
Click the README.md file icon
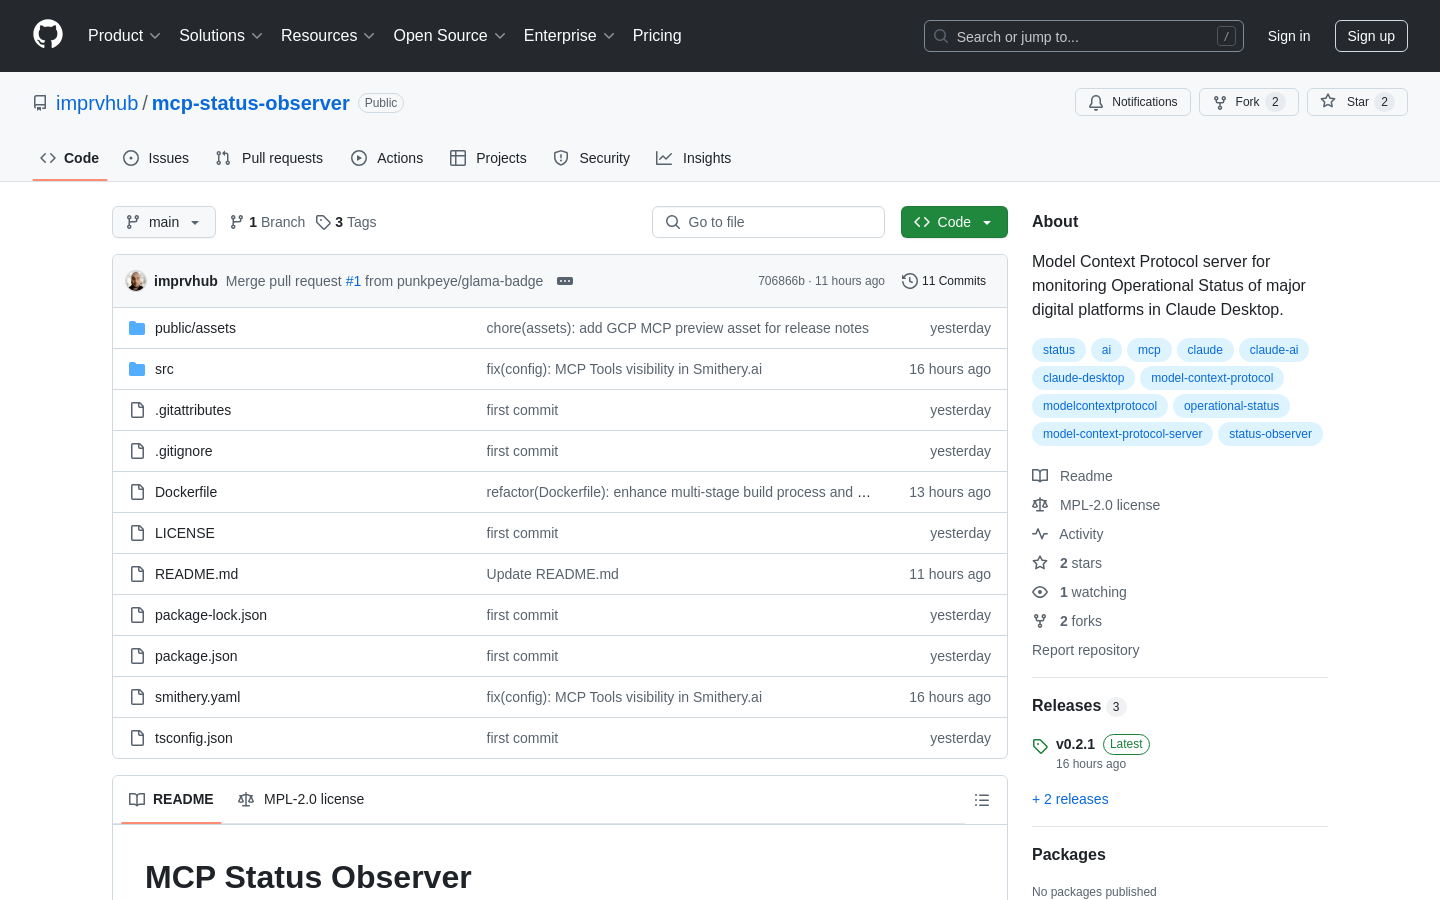137,574
